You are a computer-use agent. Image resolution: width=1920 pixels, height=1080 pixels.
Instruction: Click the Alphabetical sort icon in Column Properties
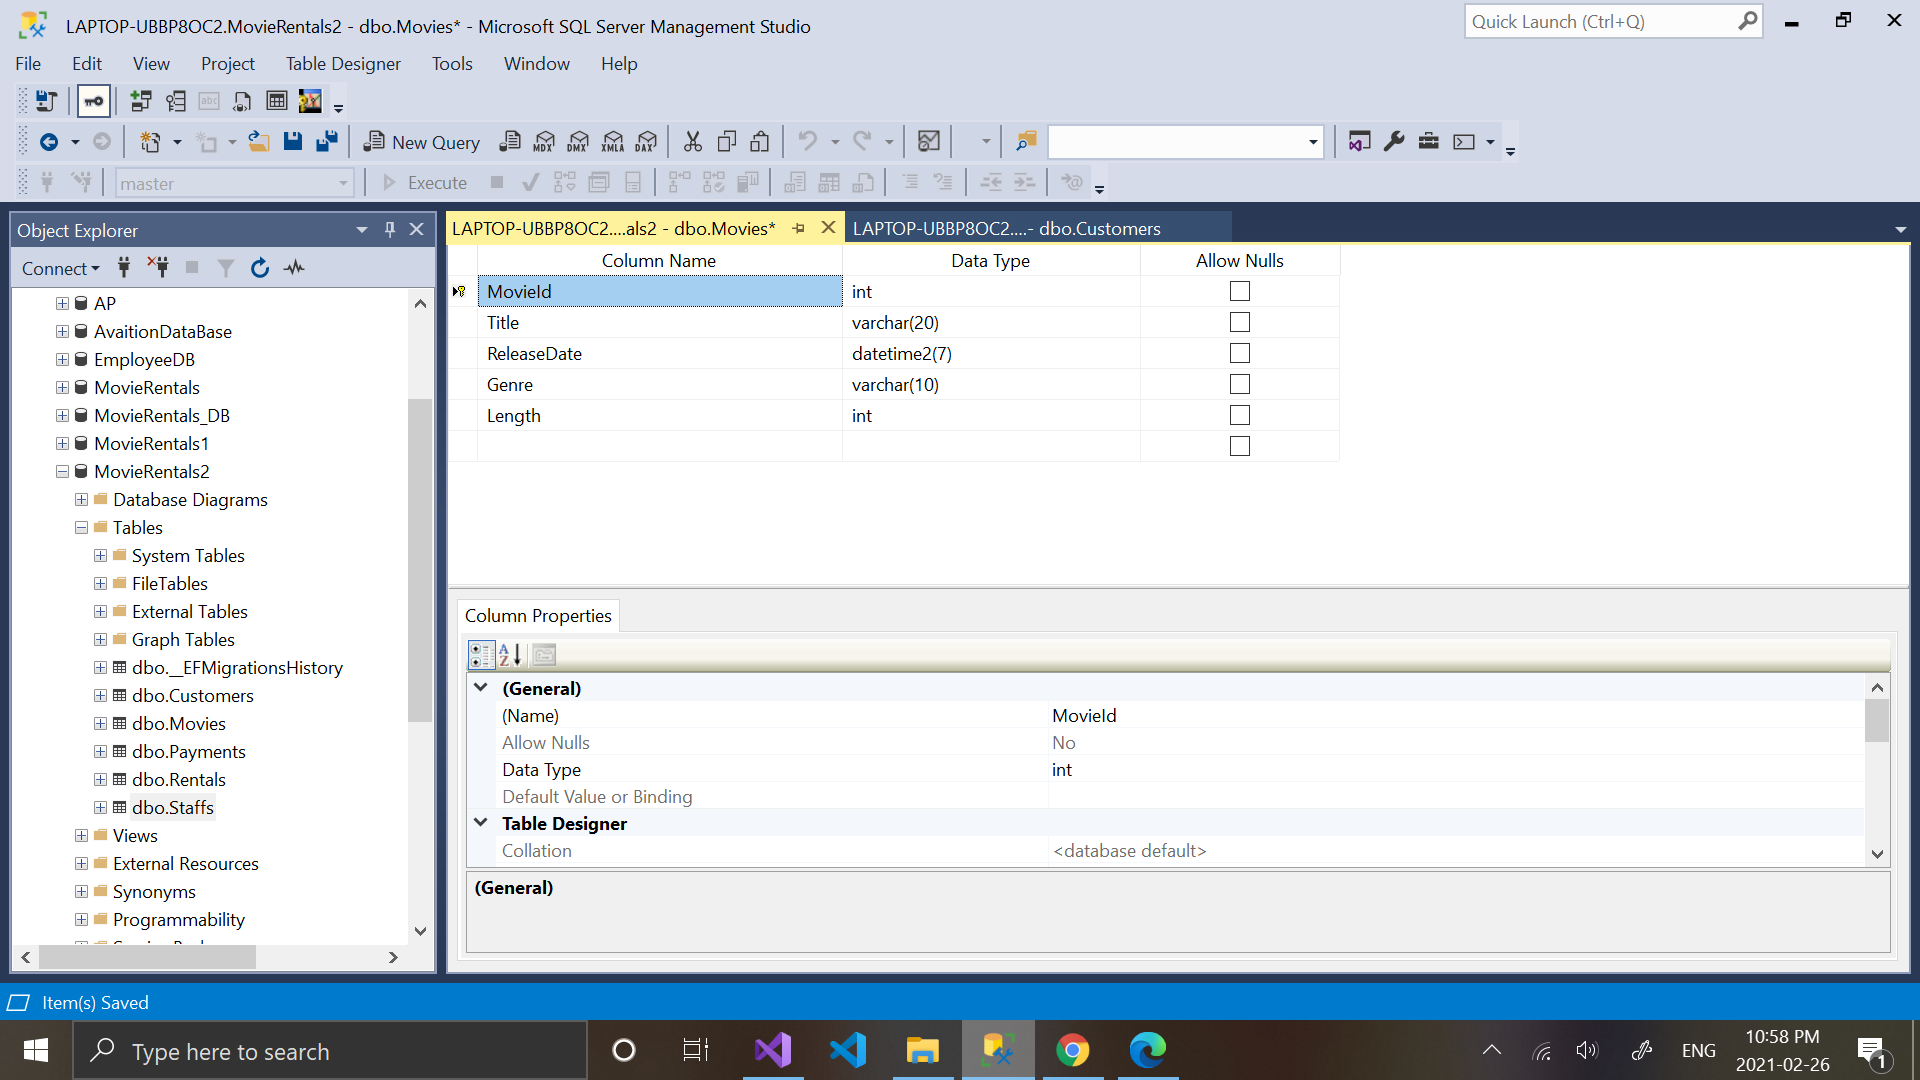[510, 655]
